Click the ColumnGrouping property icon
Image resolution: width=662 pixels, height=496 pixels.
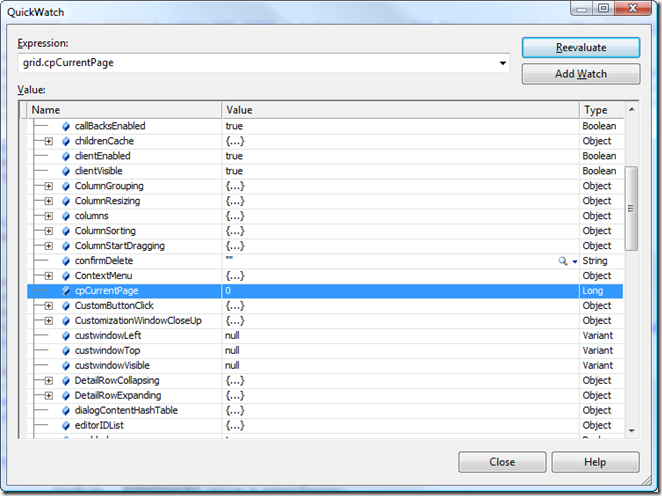[66, 186]
